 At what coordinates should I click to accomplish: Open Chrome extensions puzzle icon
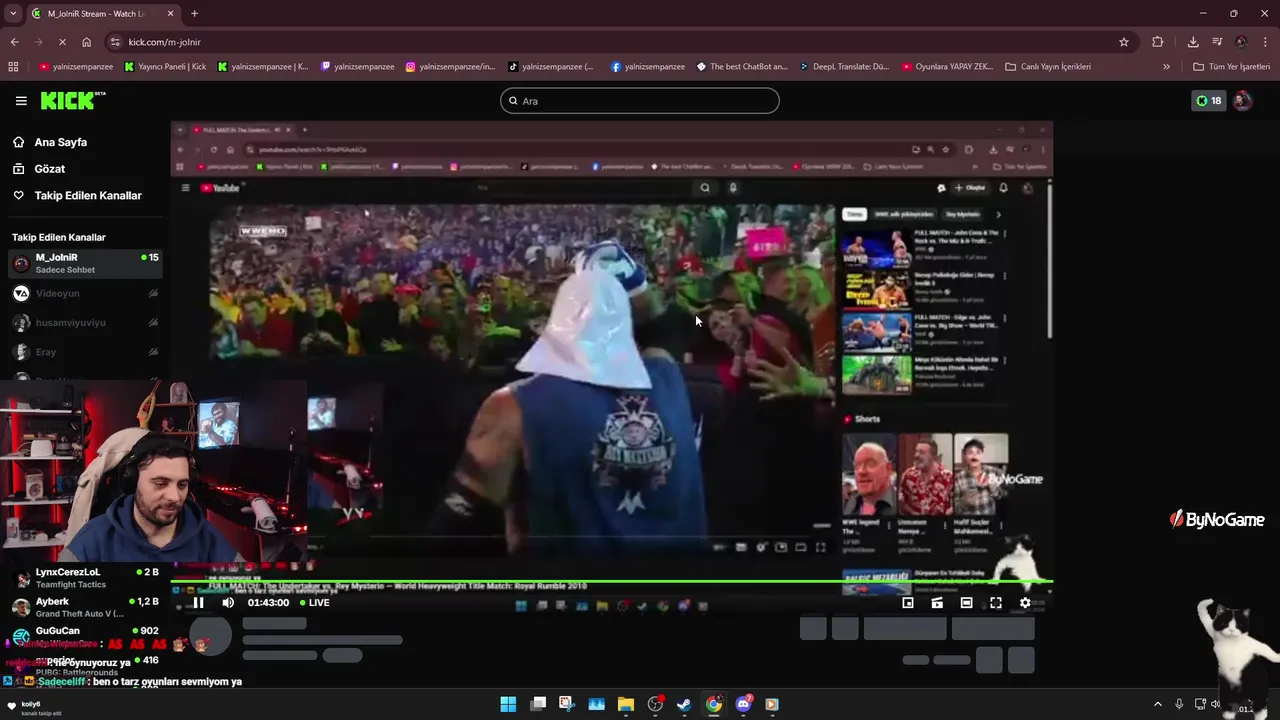[x=1158, y=42]
